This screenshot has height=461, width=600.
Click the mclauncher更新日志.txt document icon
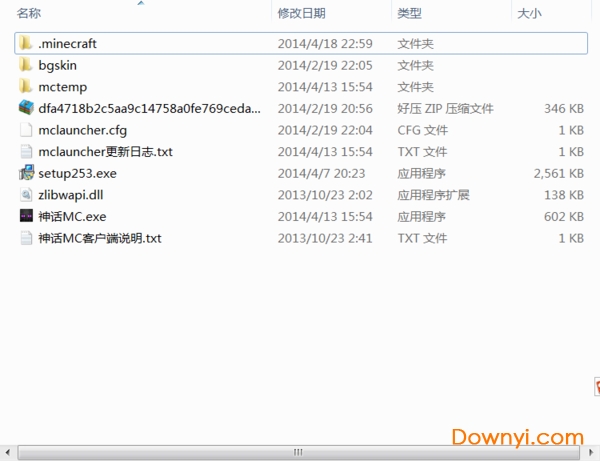pyautogui.click(x=26, y=152)
